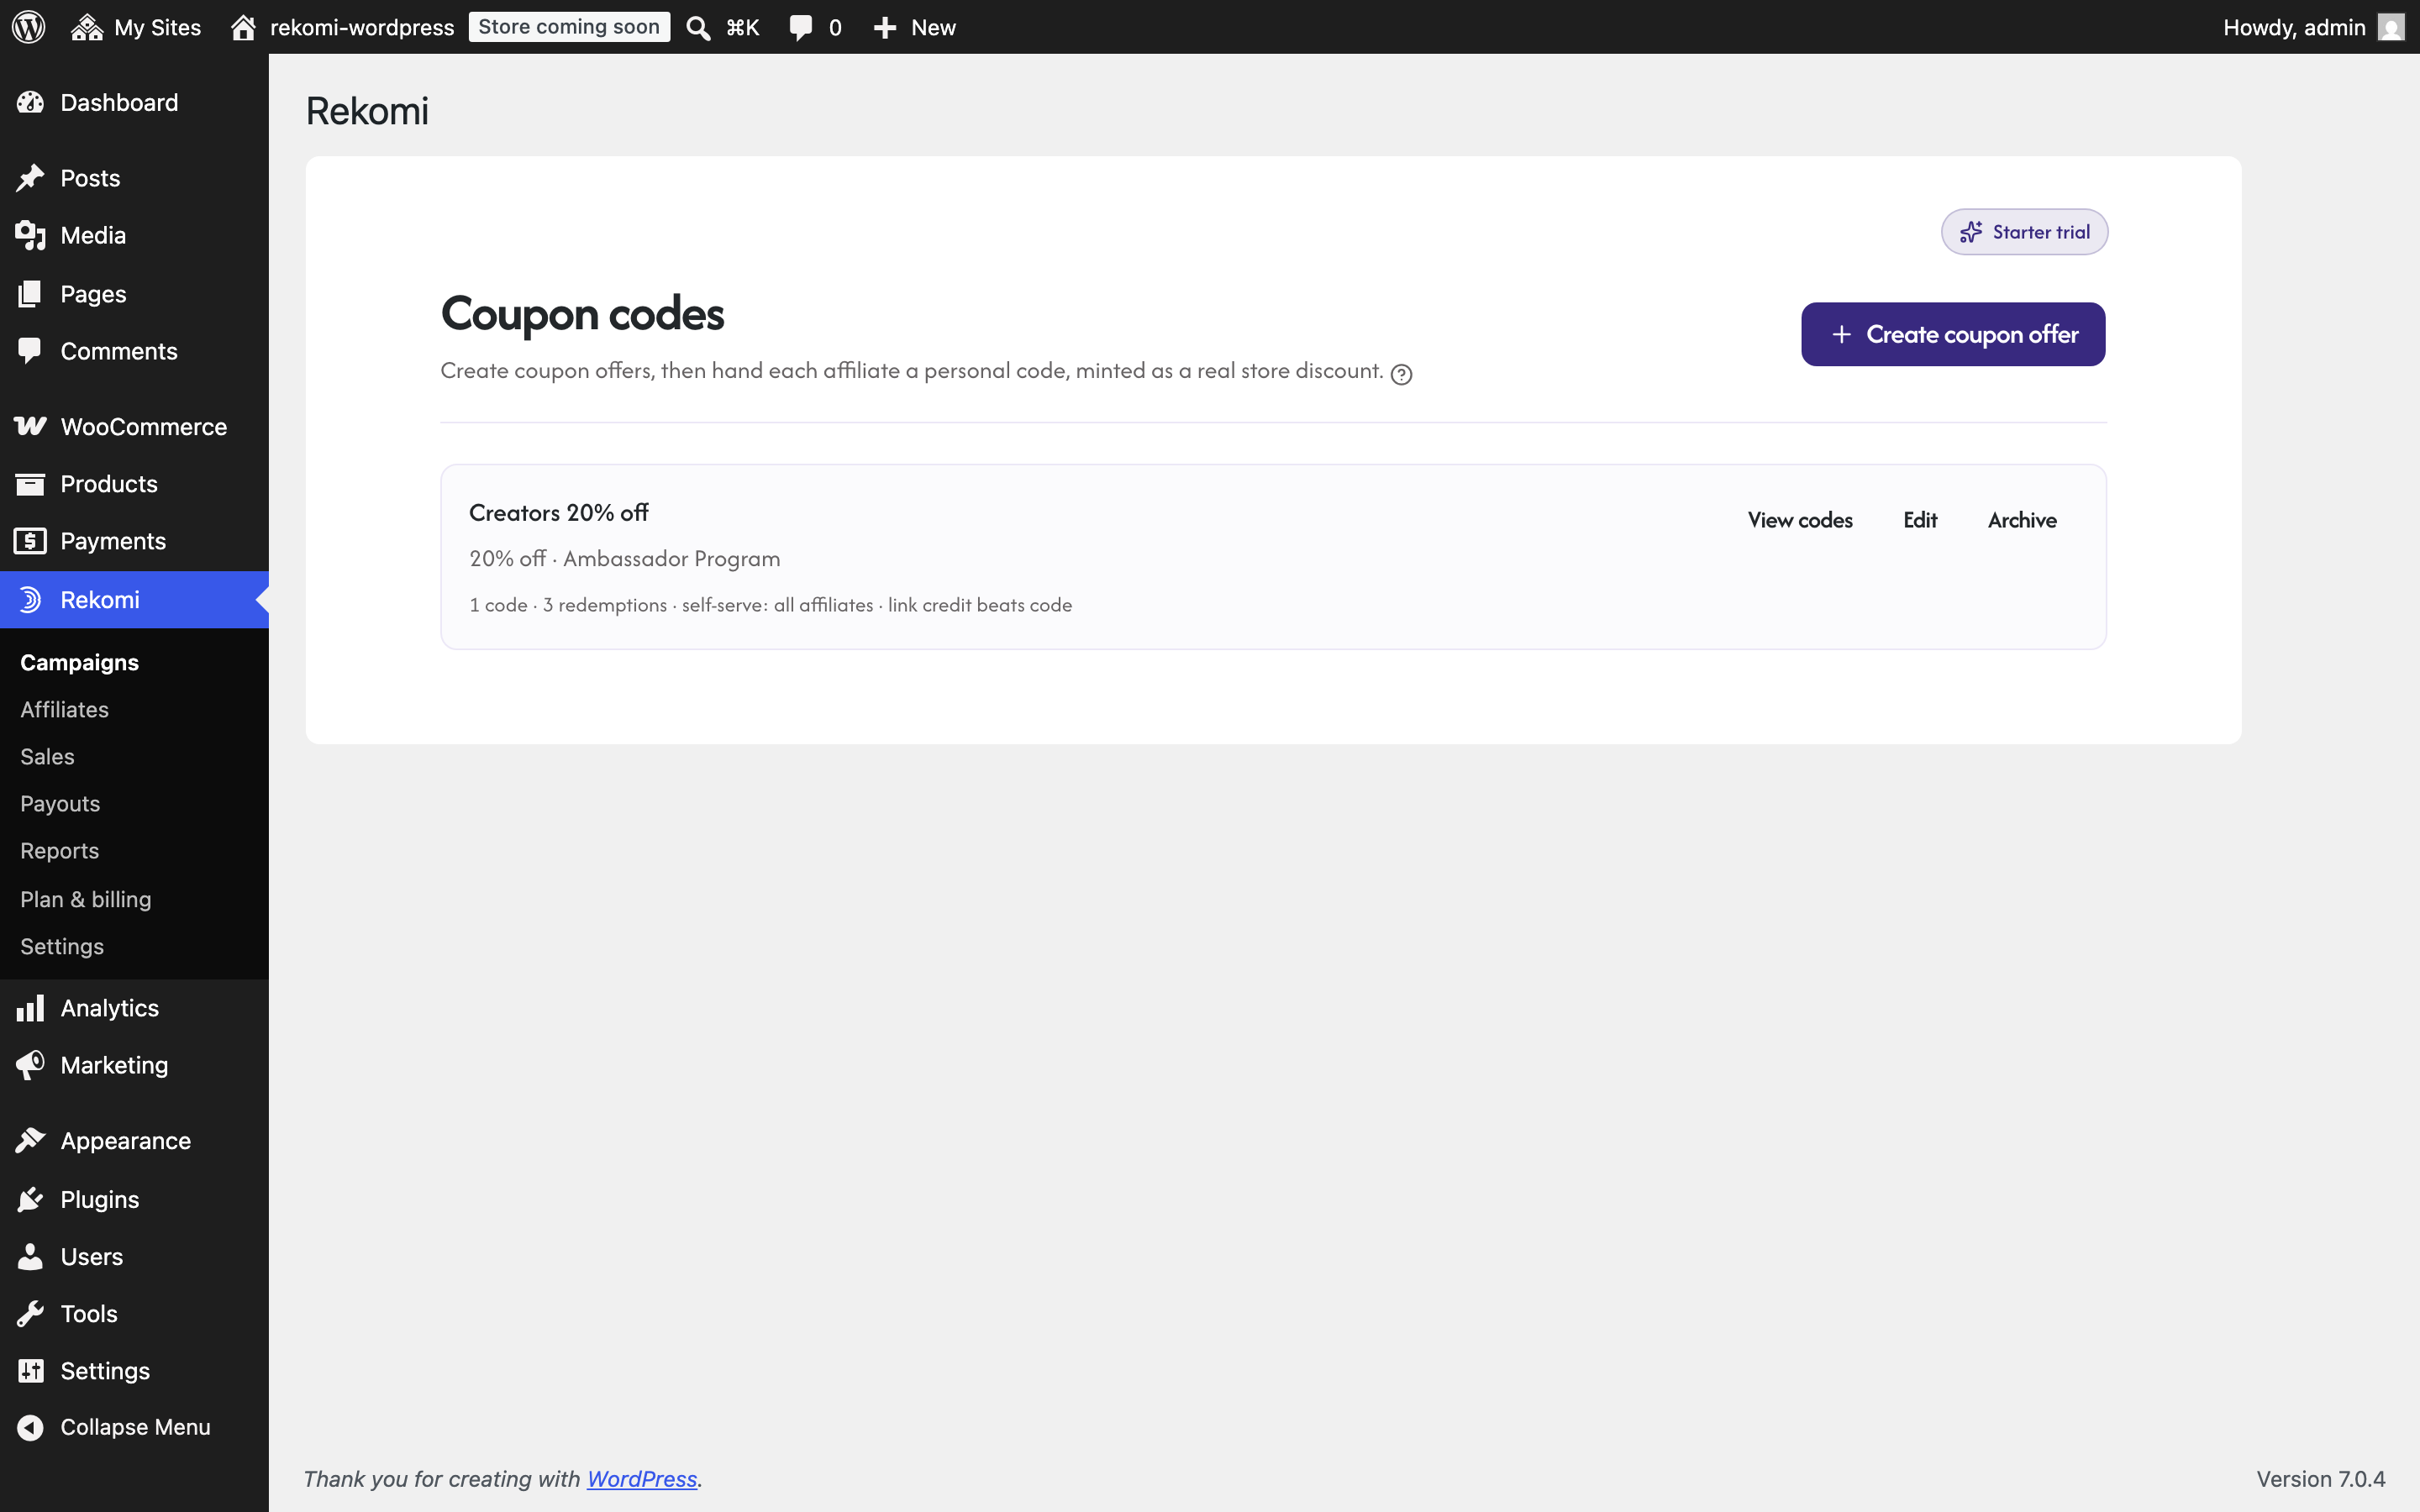
Task: Click the WordPress logo icon
Action: tap(29, 27)
